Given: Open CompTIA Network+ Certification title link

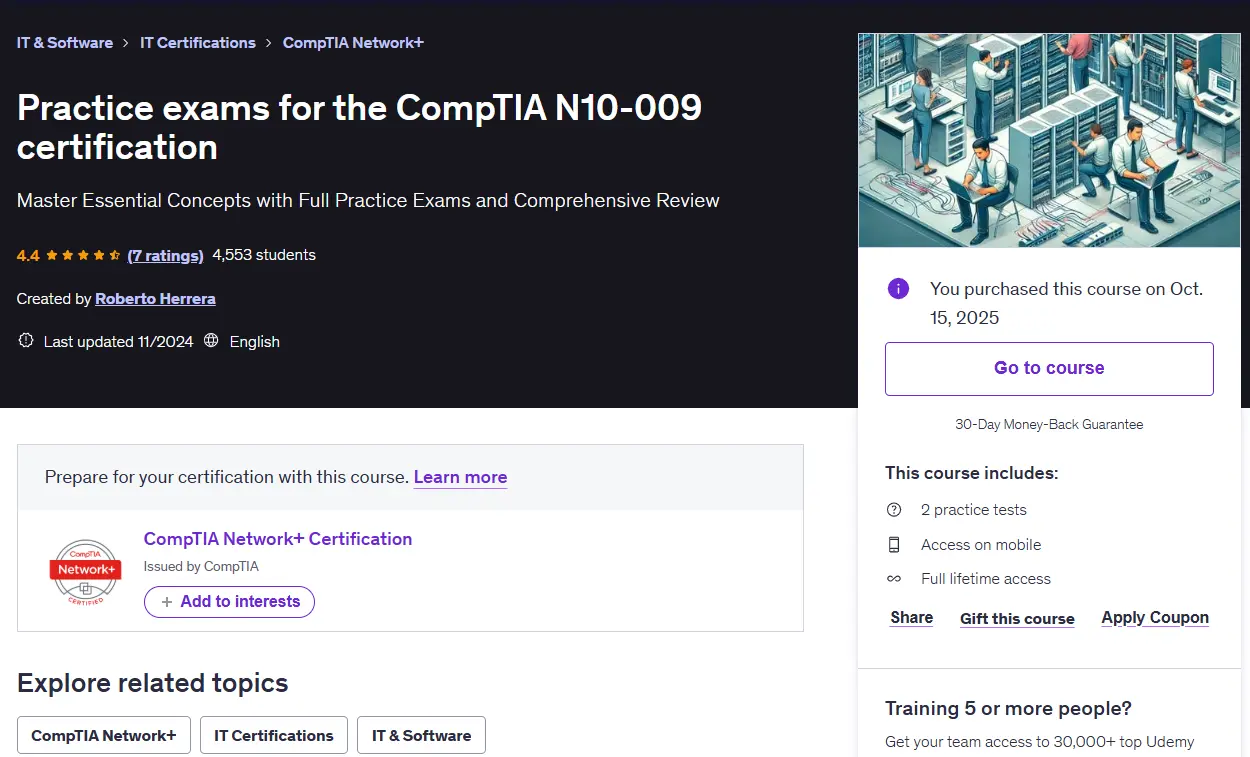Looking at the screenshot, I should point(278,539).
